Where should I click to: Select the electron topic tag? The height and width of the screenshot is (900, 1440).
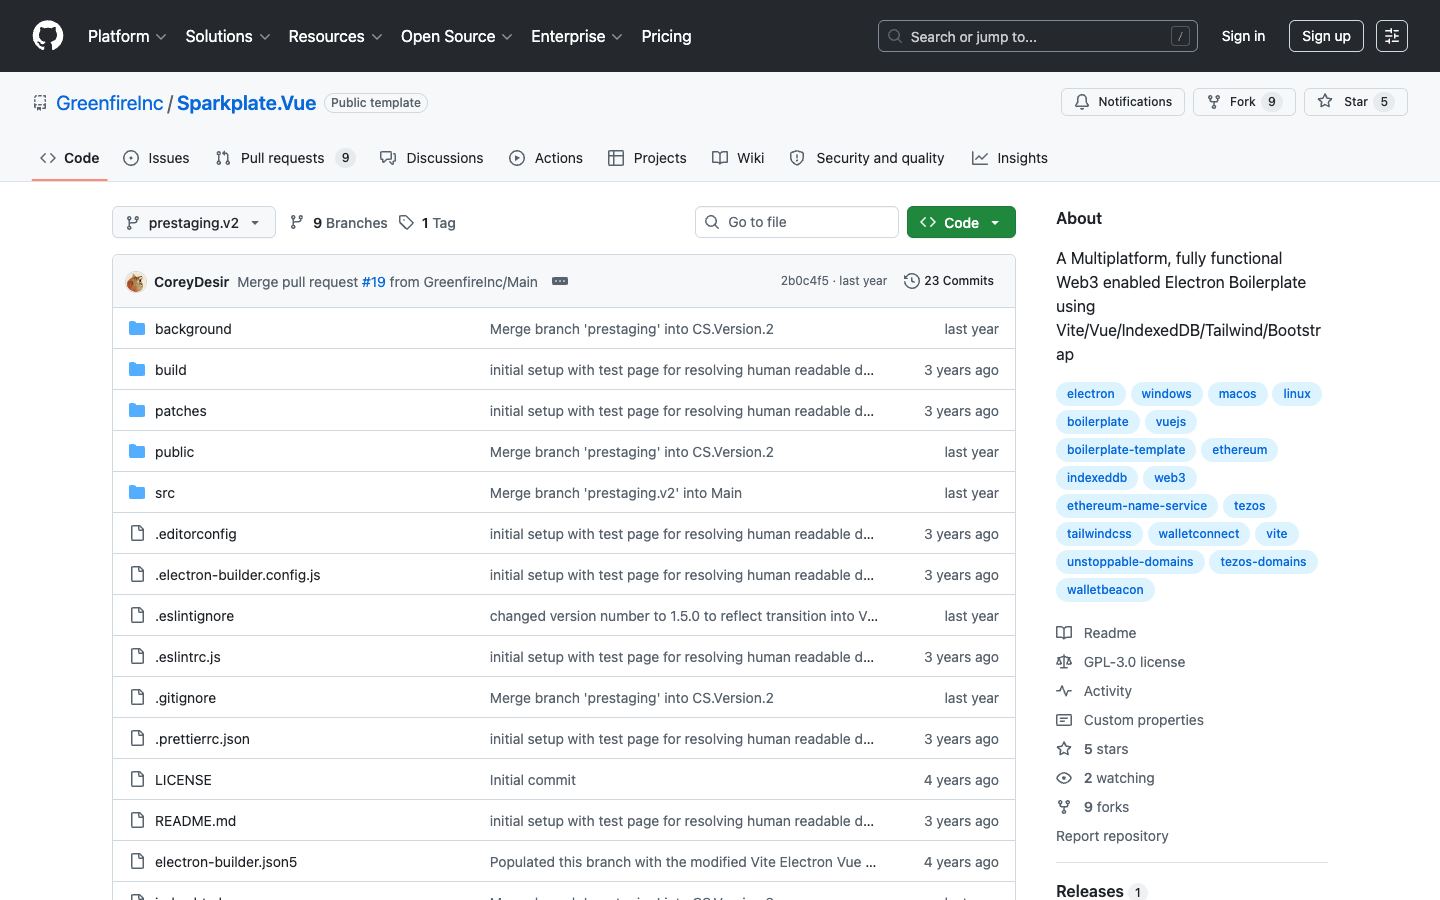point(1090,394)
